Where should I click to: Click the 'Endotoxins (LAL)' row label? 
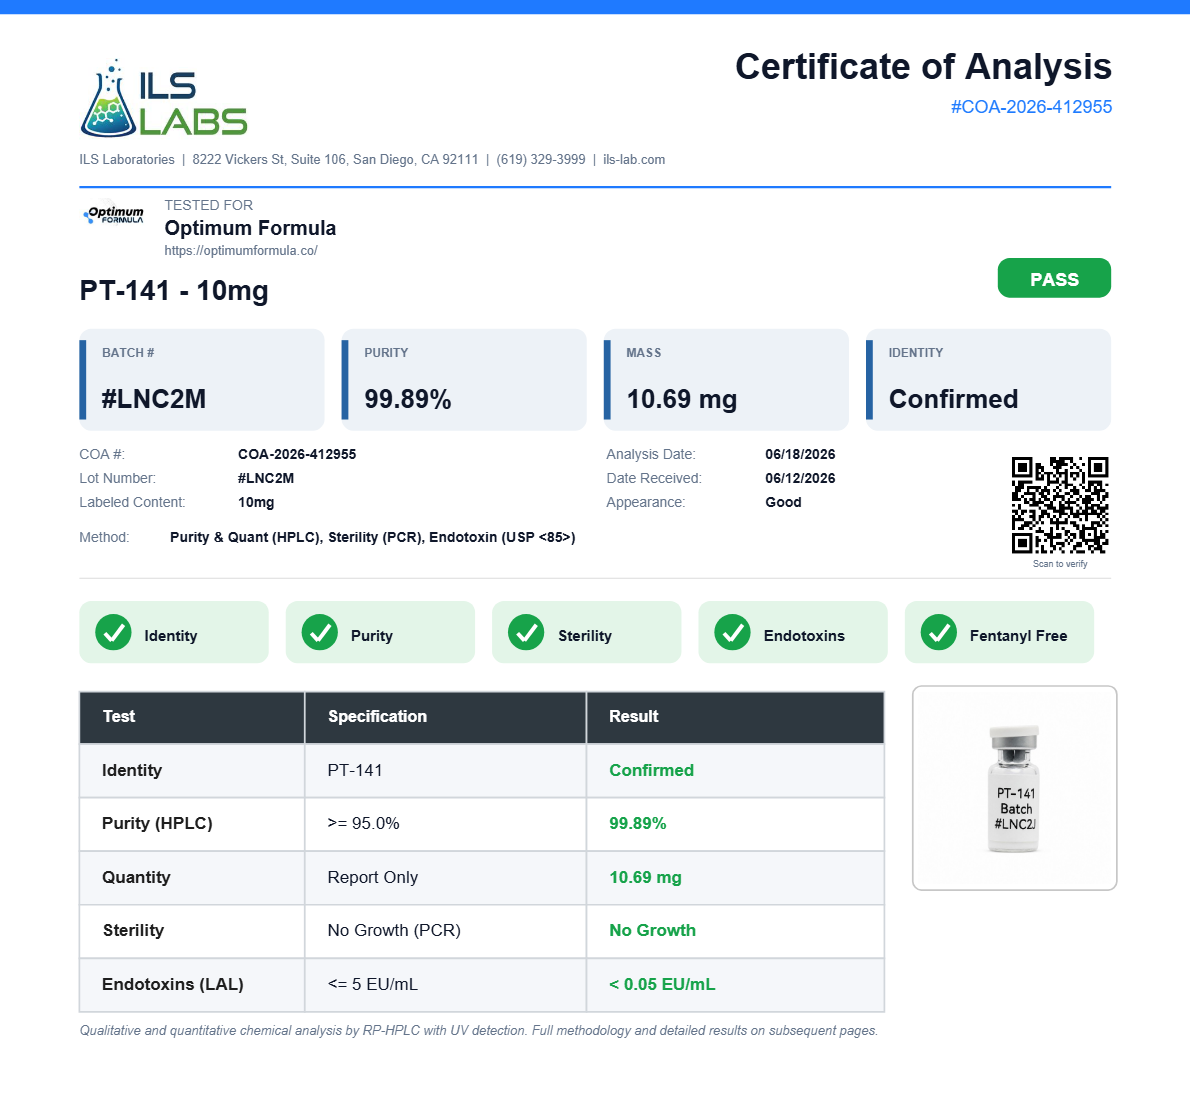[172, 984]
